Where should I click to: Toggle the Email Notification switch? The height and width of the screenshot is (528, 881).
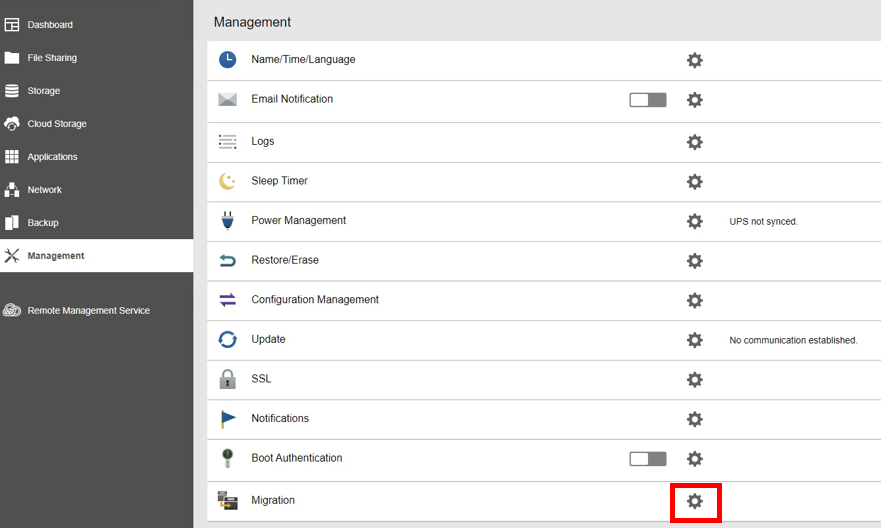pos(648,100)
